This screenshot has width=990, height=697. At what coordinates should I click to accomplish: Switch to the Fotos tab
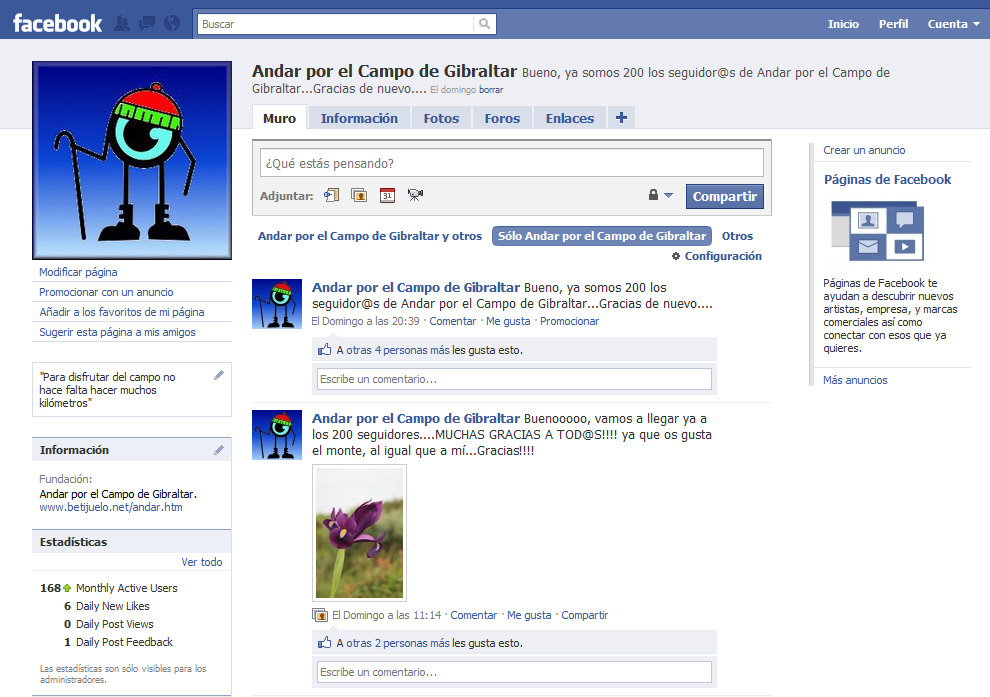[x=441, y=118]
